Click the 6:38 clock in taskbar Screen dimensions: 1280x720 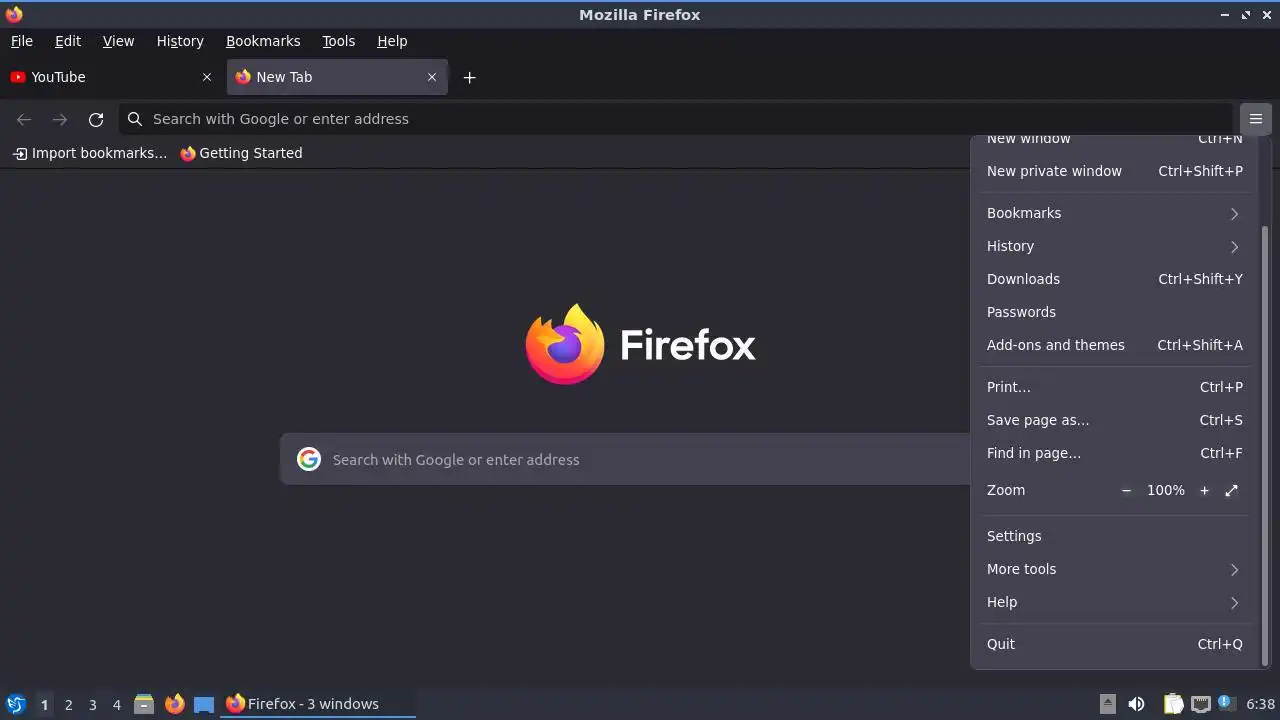point(1260,704)
